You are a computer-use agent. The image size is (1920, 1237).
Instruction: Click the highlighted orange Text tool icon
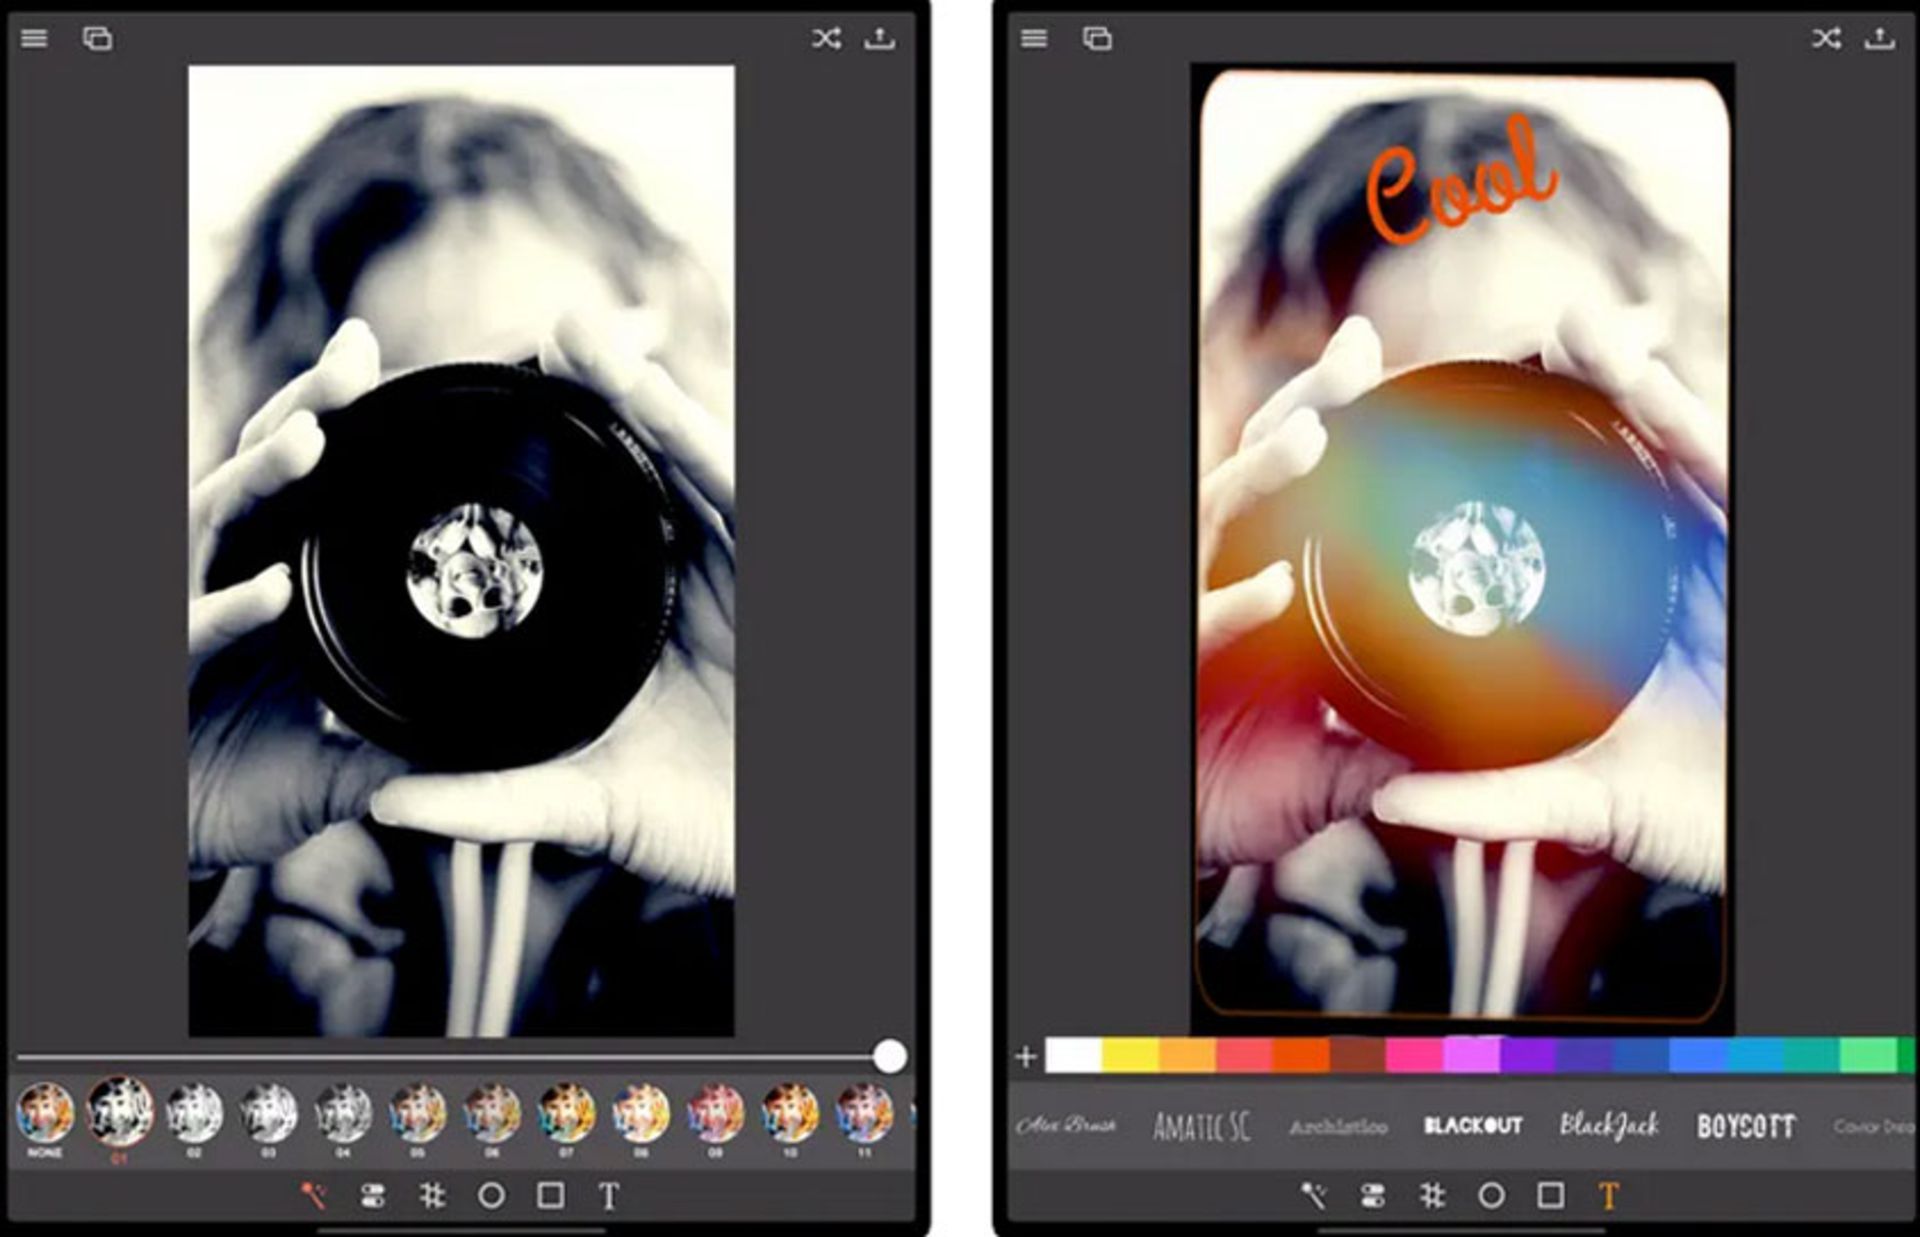click(1608, 1195)
